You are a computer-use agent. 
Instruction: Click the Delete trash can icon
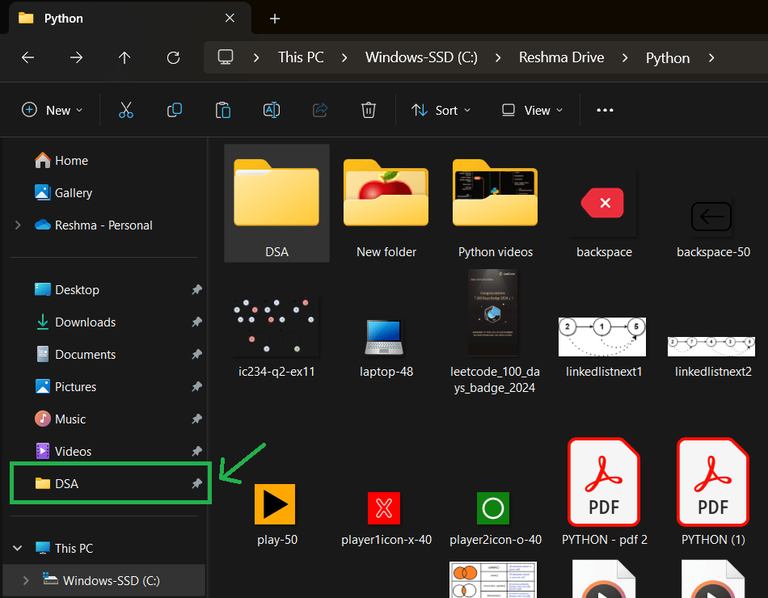tap(369, 110)
